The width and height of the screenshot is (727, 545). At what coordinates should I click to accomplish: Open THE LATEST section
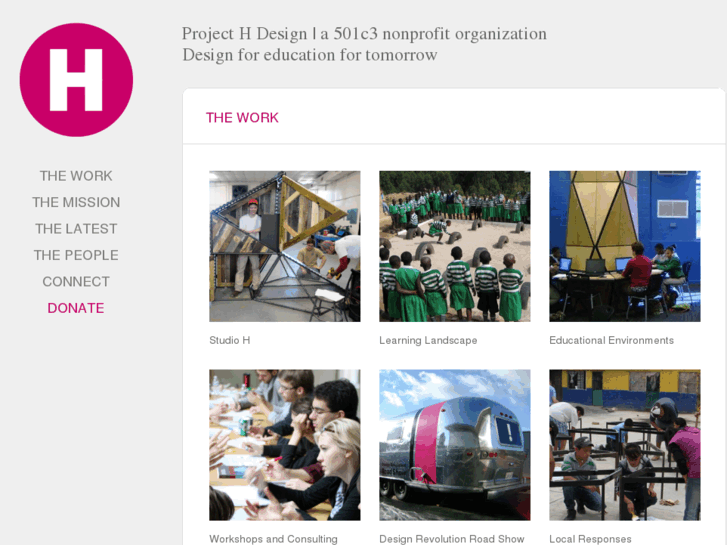pos(76,229)
